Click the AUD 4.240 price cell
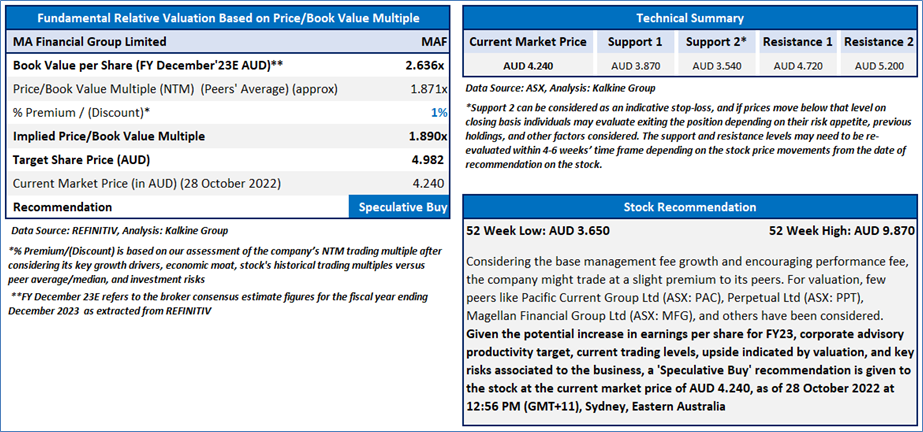The width and height of the screenshot is (923, 432). point(529,65)
